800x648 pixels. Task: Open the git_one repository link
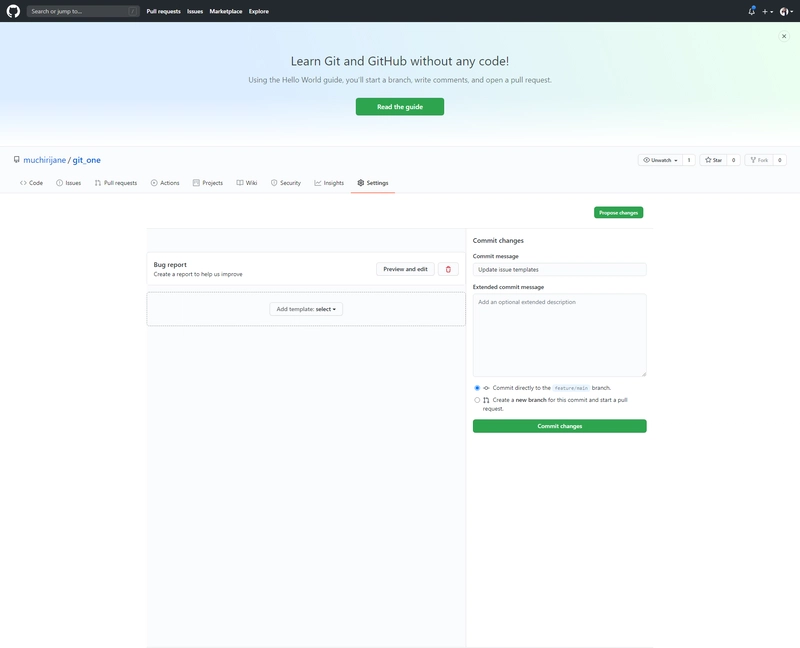pyautogui.click(x=87, y=160)
